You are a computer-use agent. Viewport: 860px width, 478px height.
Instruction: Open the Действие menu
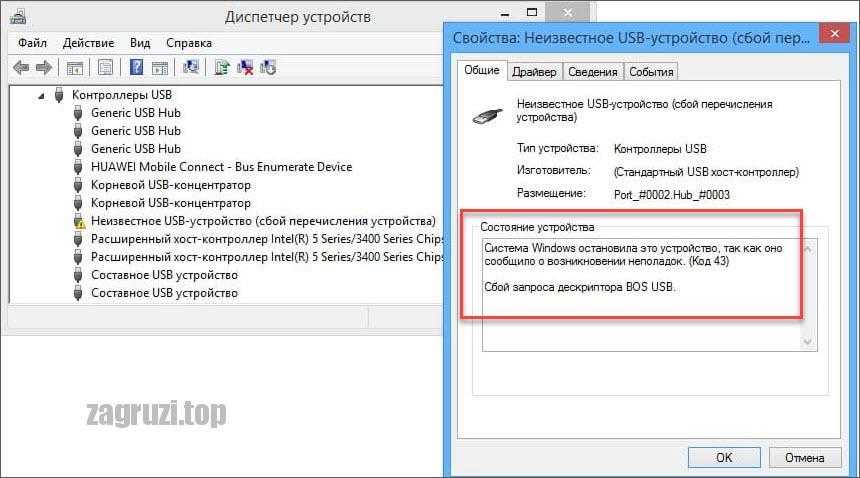point(88,43)
